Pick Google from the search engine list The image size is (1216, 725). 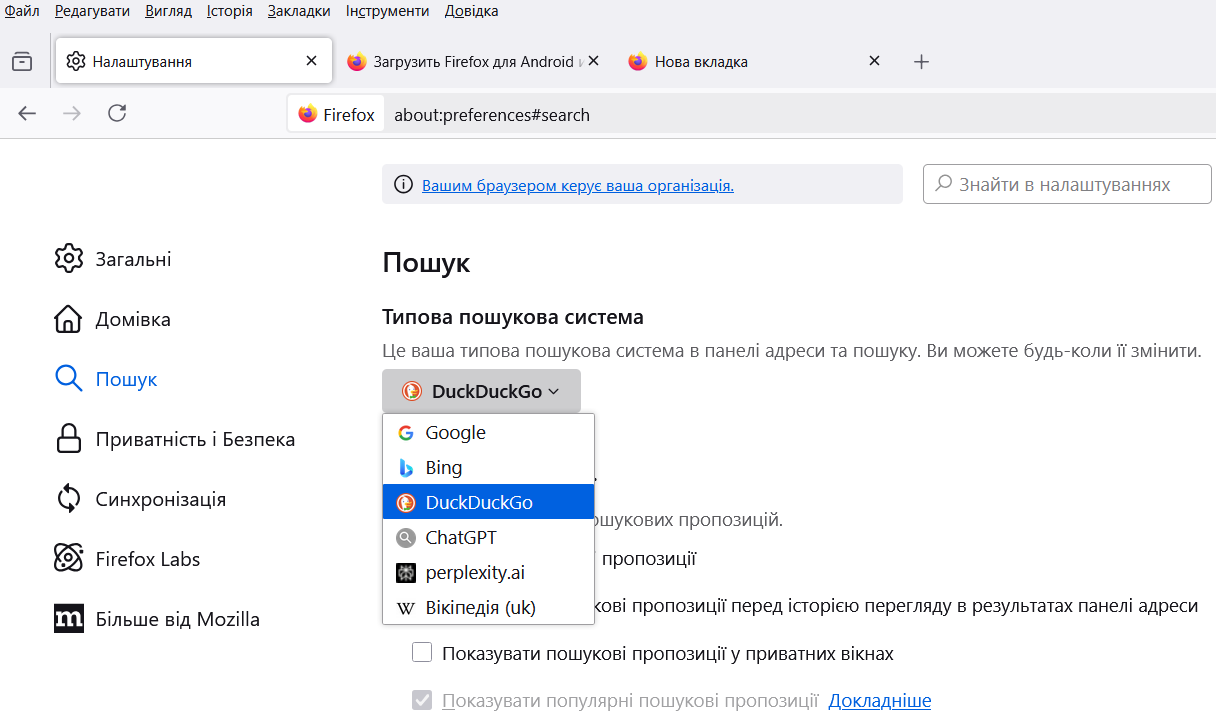tap(489, 433)
